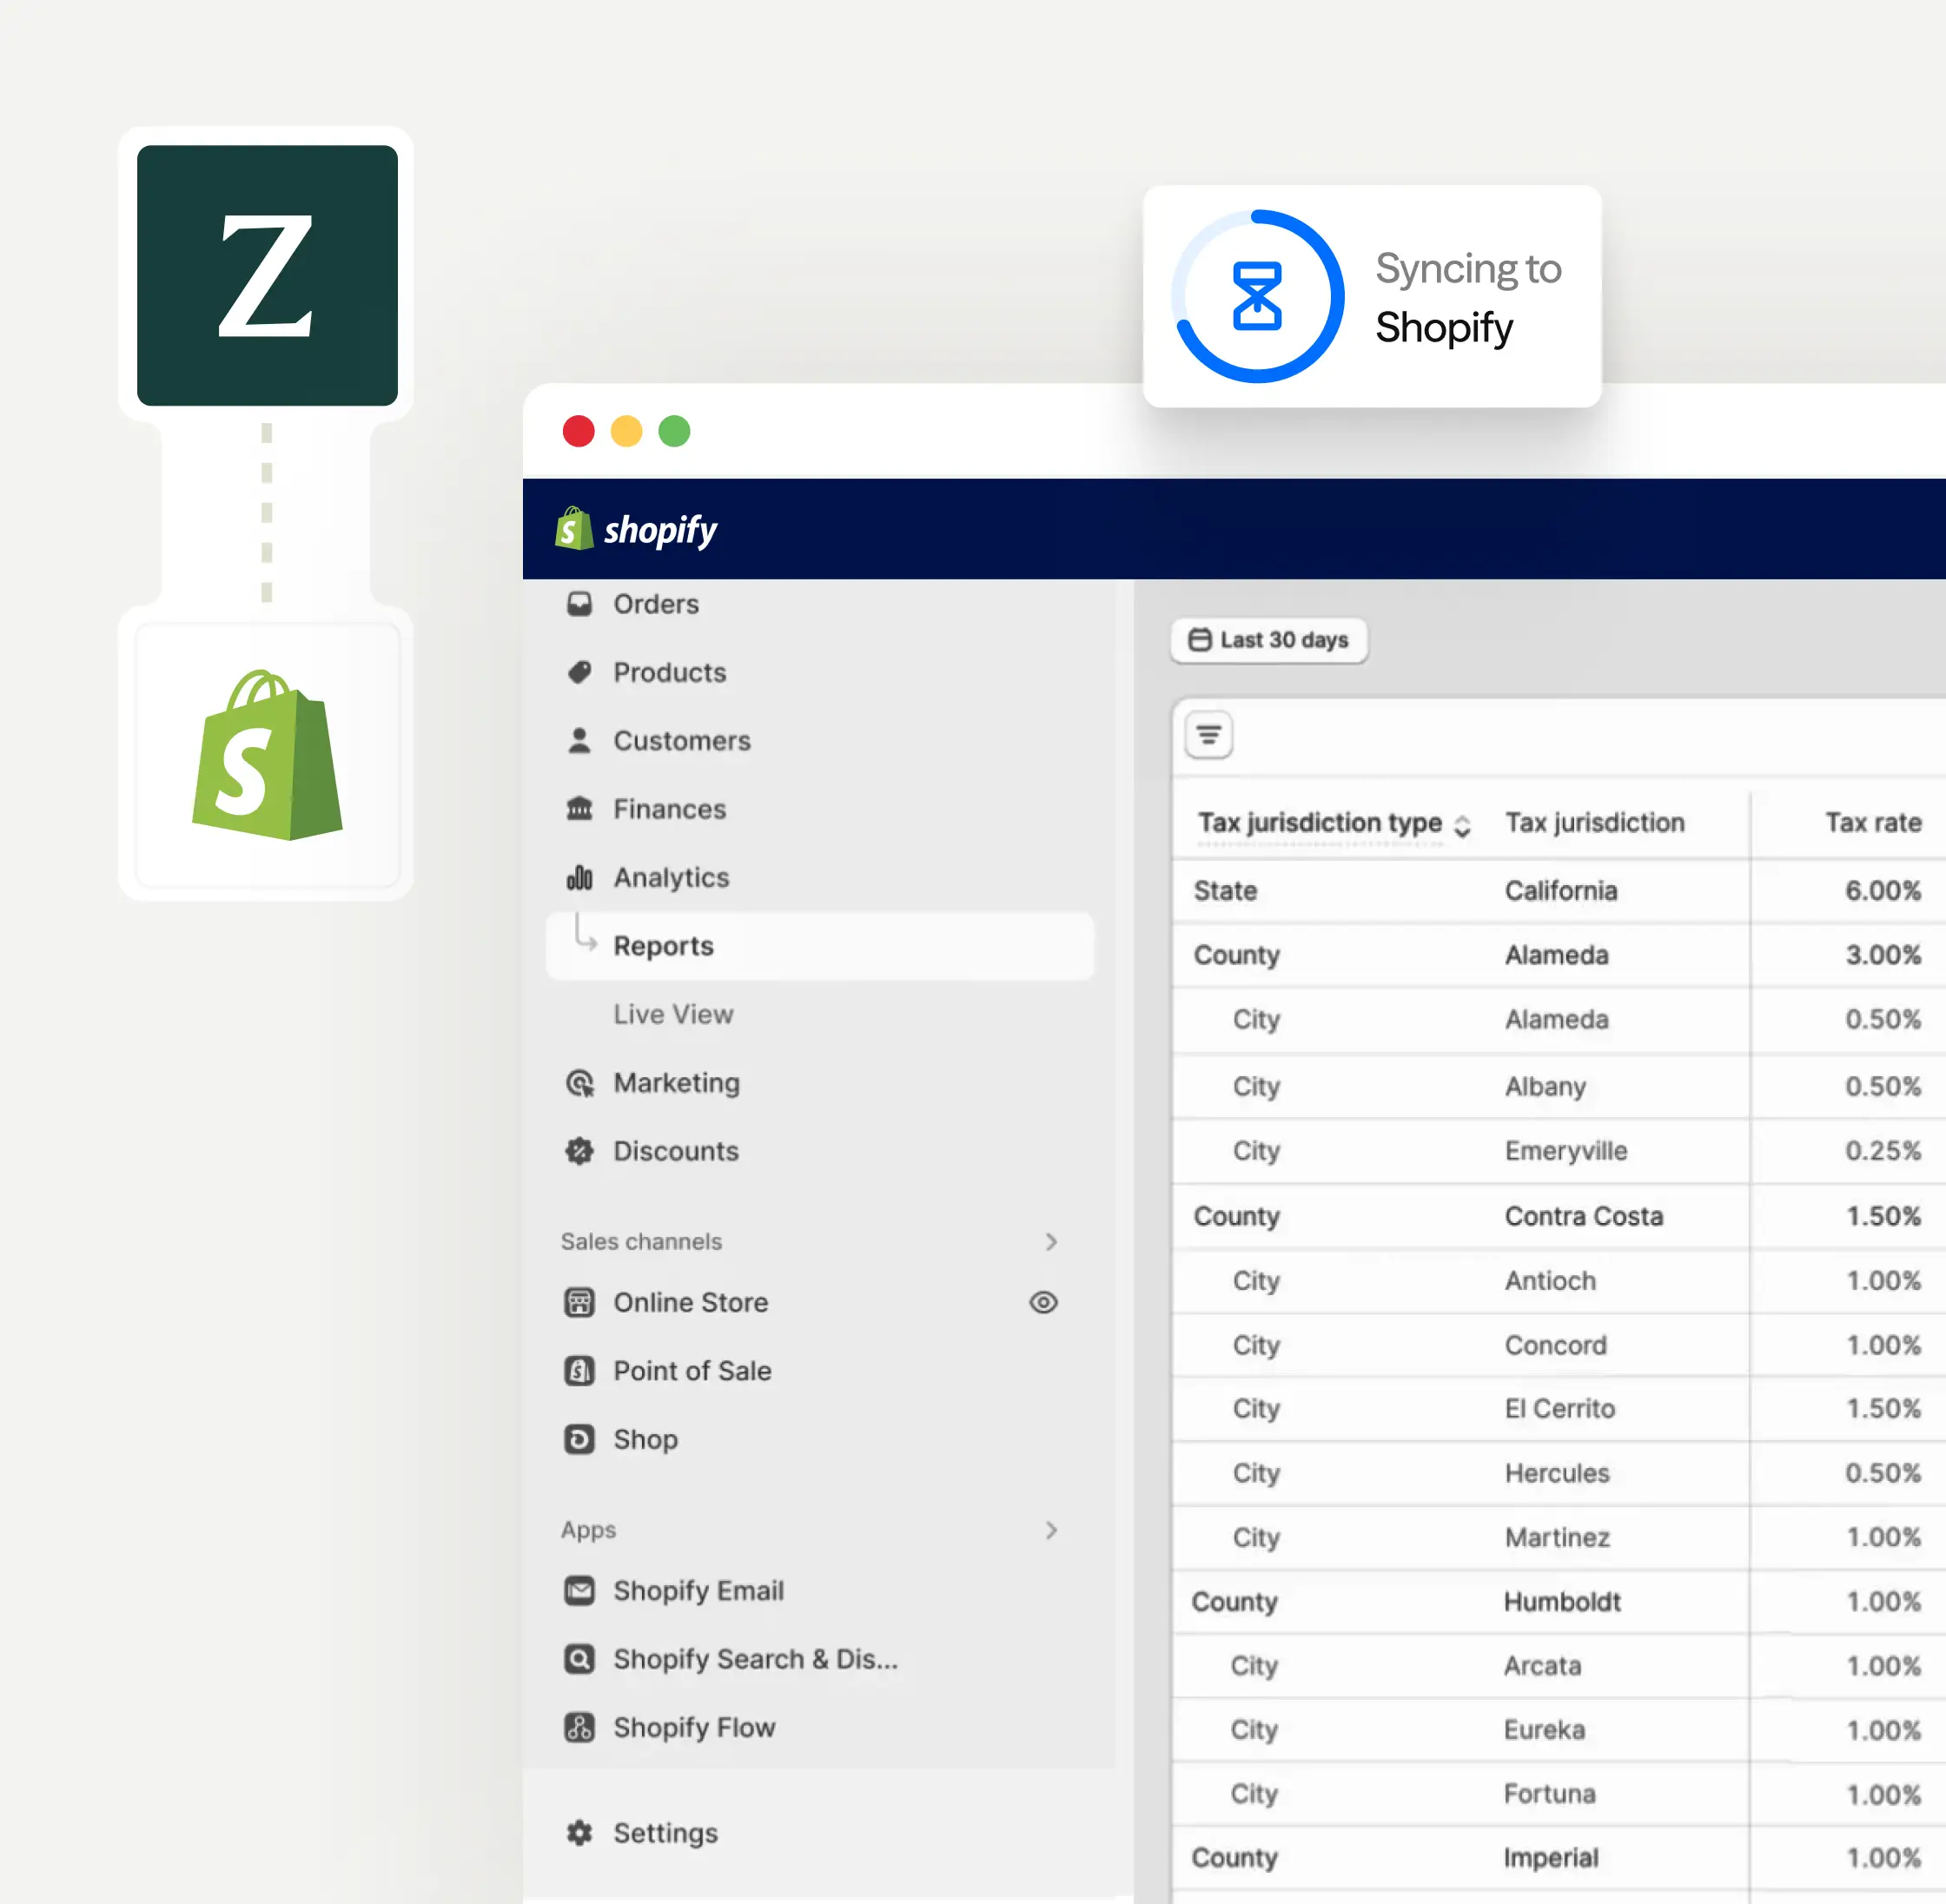
Task: Click the circular sync progress indicator
Action: (x=1257, y=296)
